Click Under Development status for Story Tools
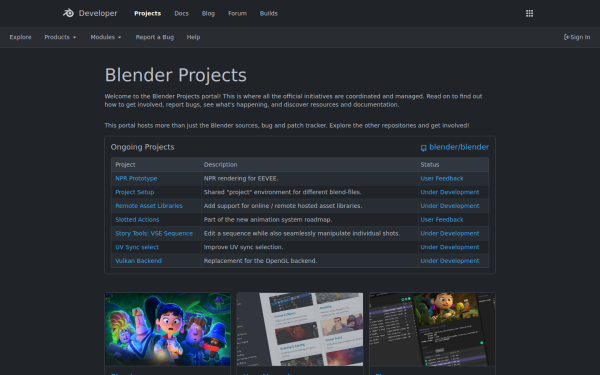 tap(450, 233)
